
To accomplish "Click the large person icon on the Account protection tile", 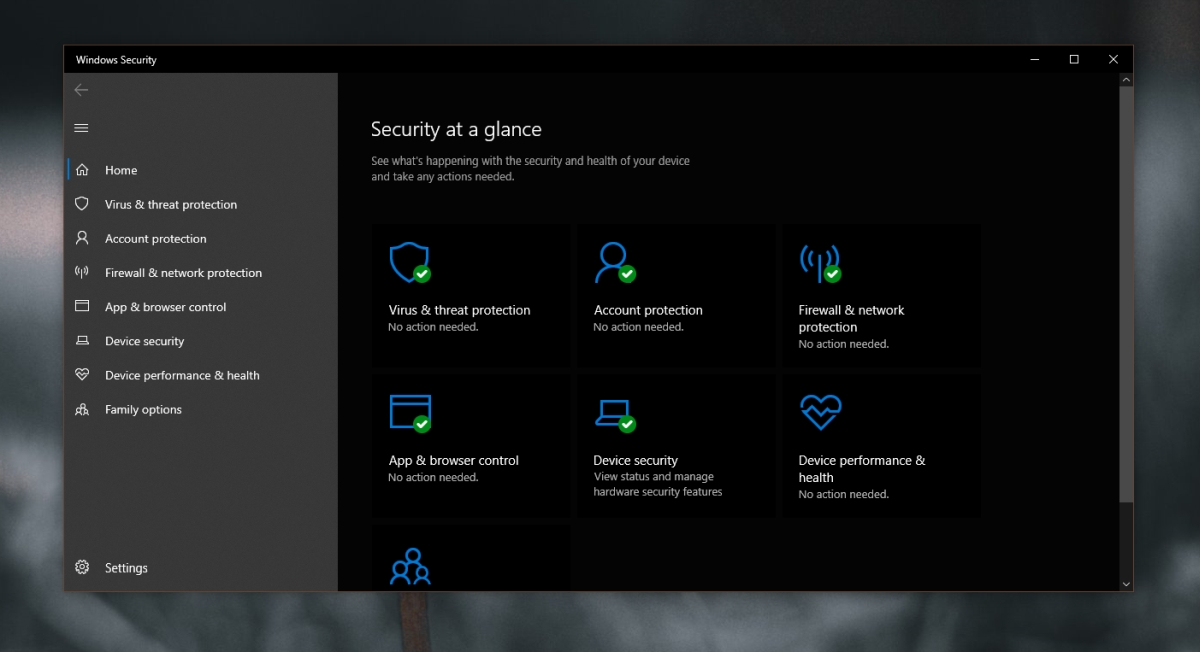I will pos(613,262).
